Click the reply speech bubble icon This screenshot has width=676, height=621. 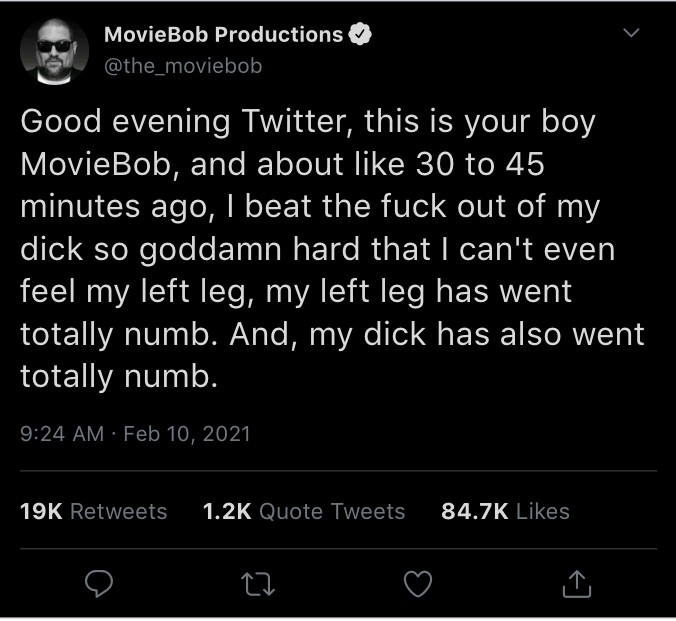pyautogui.click(x=99, y=583)
